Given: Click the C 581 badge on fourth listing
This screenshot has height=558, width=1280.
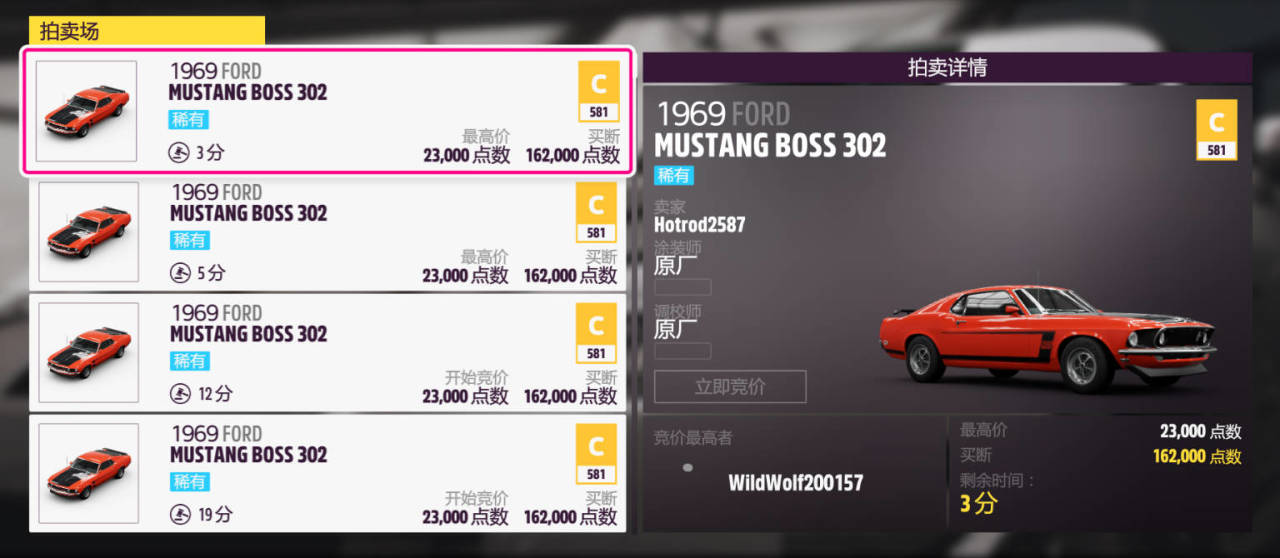Looking at the screenshot, I should pos(596,454).
